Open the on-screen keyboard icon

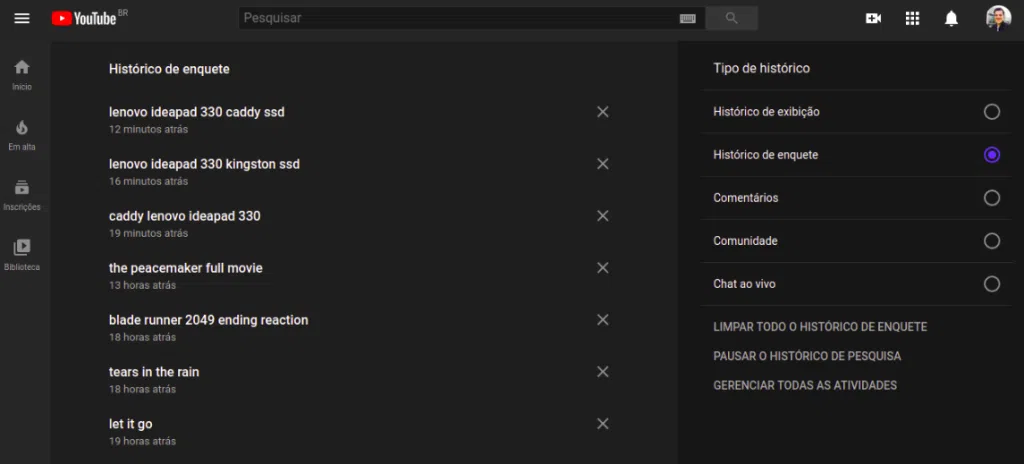(x=687, y=18)
